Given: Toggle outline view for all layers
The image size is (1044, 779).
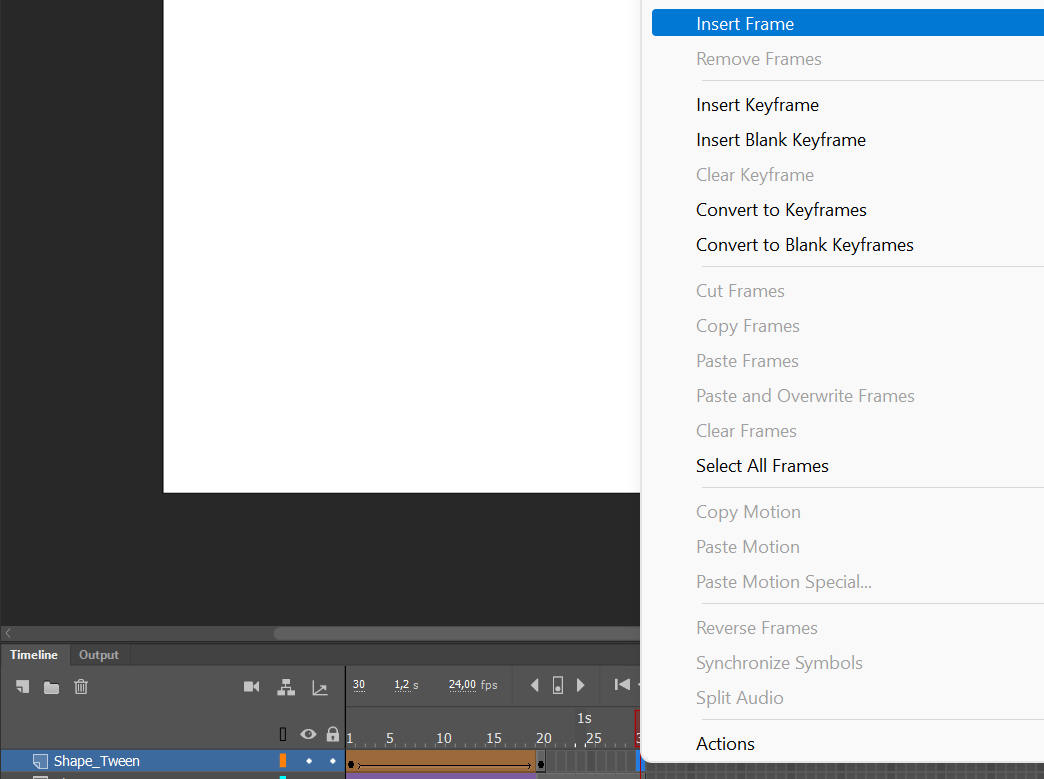Looking at the screenshot, I should tap(283, 734).
